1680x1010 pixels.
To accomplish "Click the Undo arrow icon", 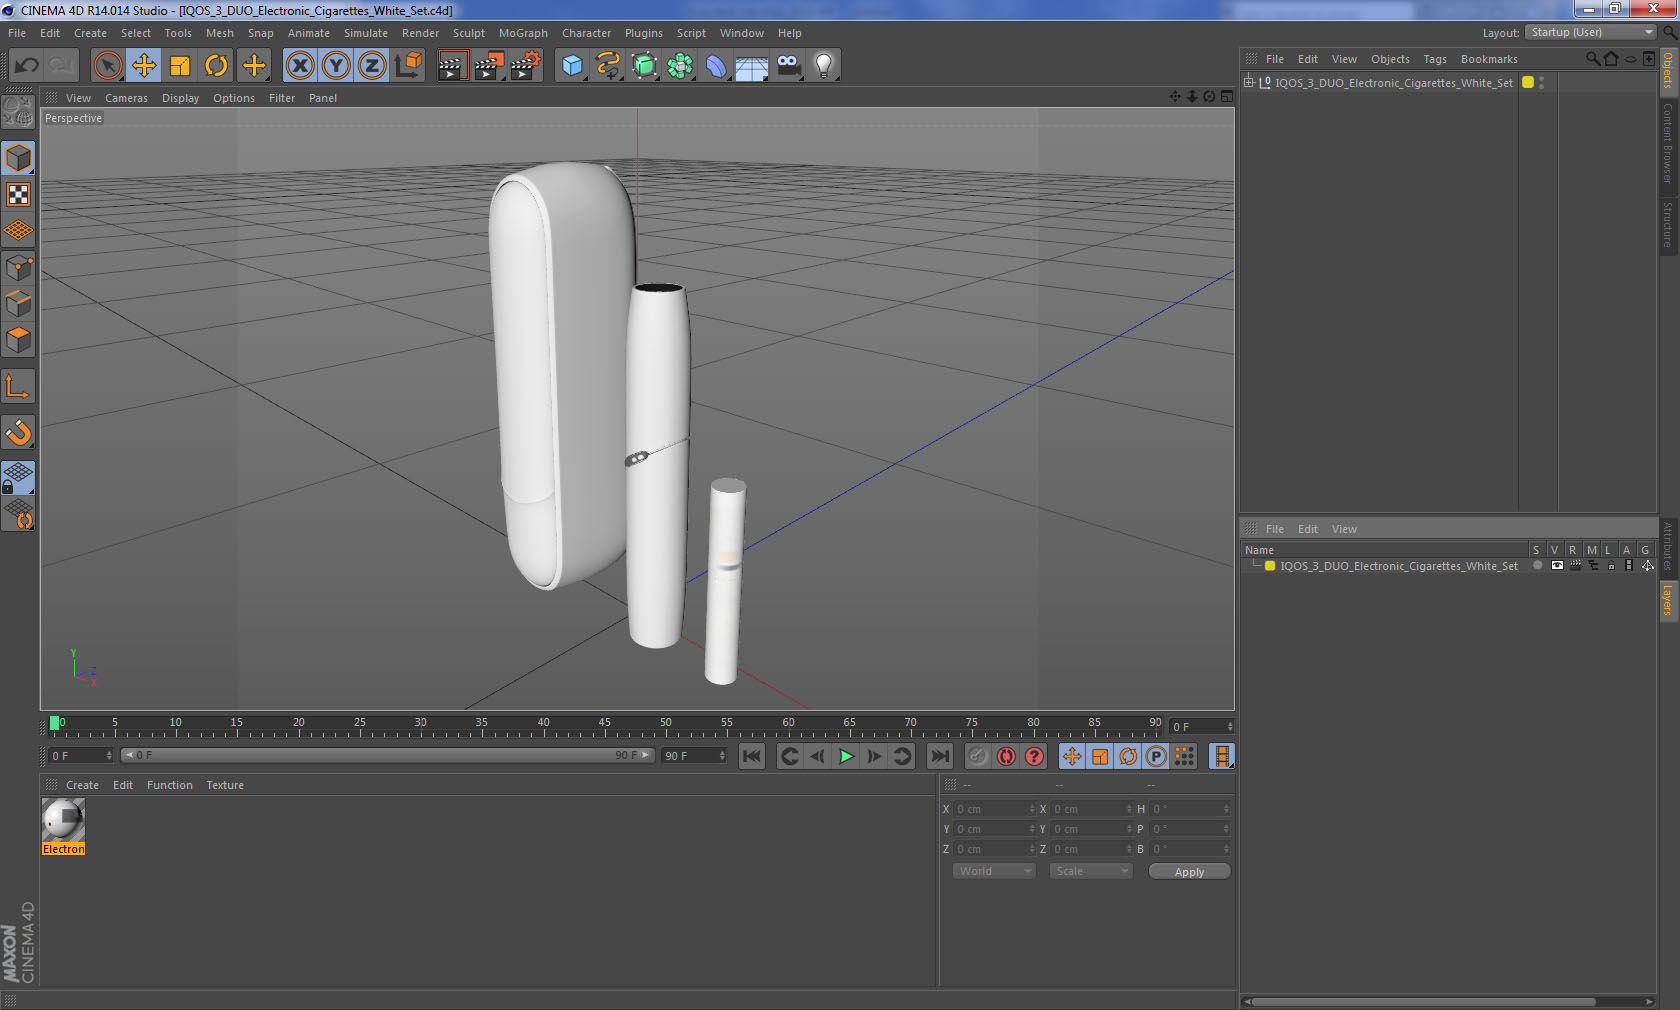I will 26,66.
